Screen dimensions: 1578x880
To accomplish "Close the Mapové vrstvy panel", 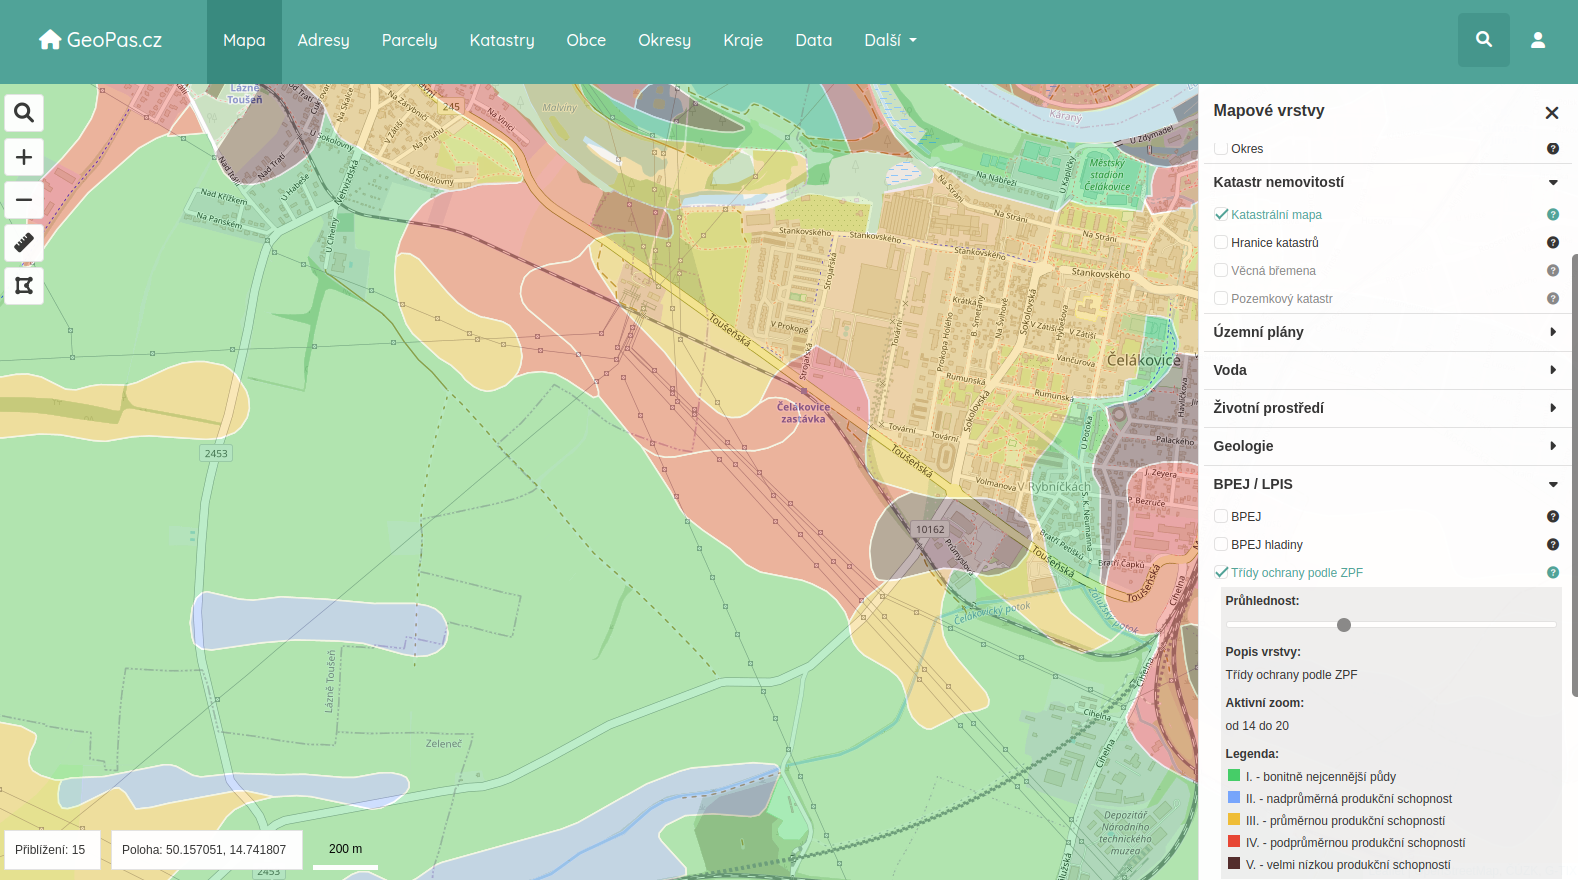I will tap(1551, 113).
